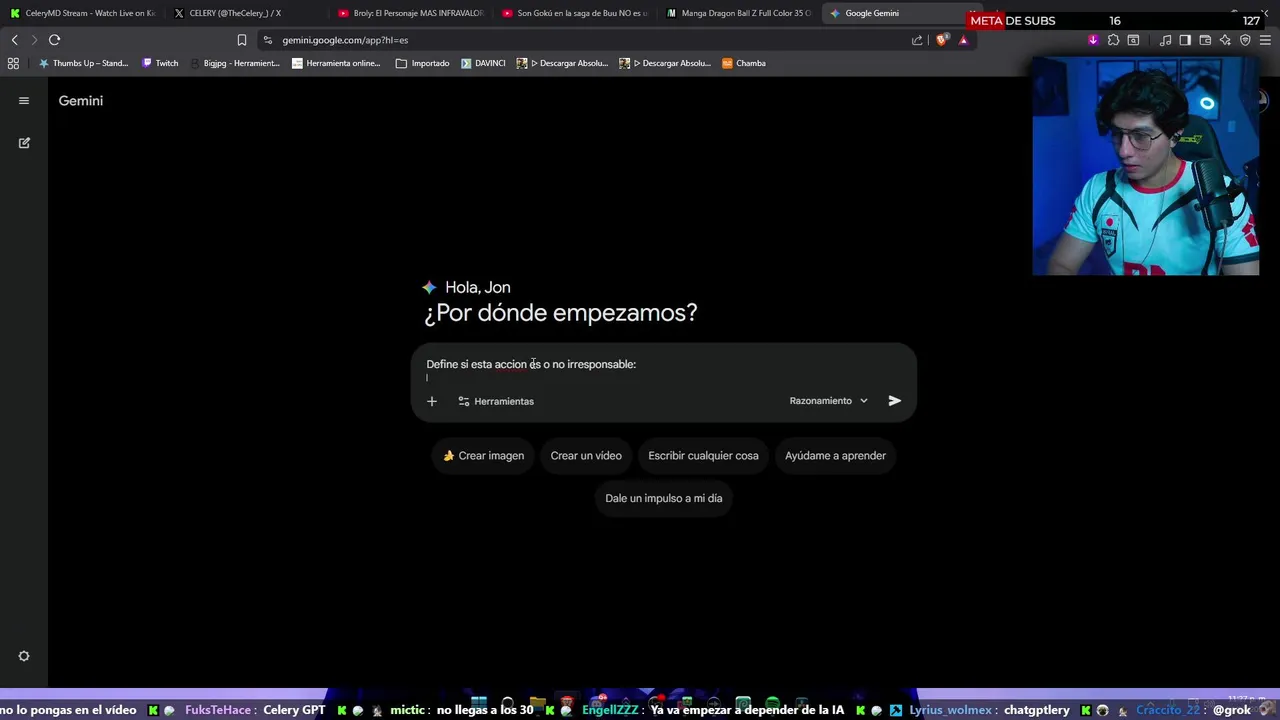The width and height of the screenshot is (1280, 720).
Task: Click the plus icon to add files
Action: click(432, 401)
